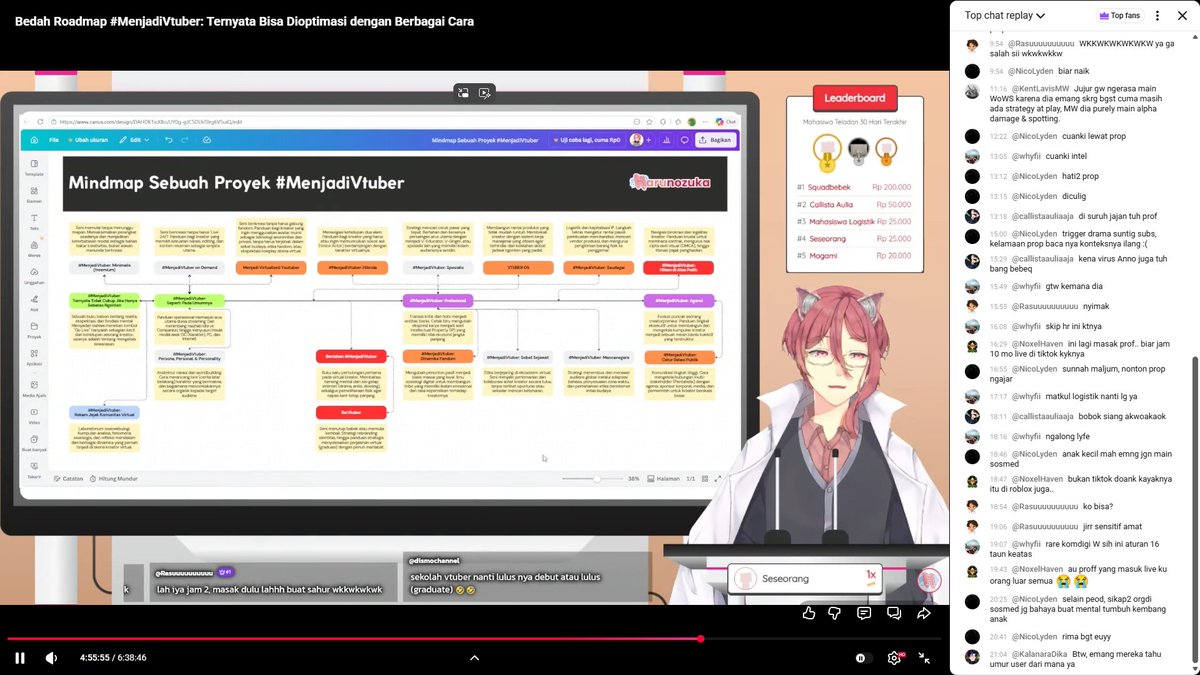Image resolution: width=1200 pixels, height=675 pixels.
Task: Click @KalanaraDika username in chat
Action: (1040, 655)
